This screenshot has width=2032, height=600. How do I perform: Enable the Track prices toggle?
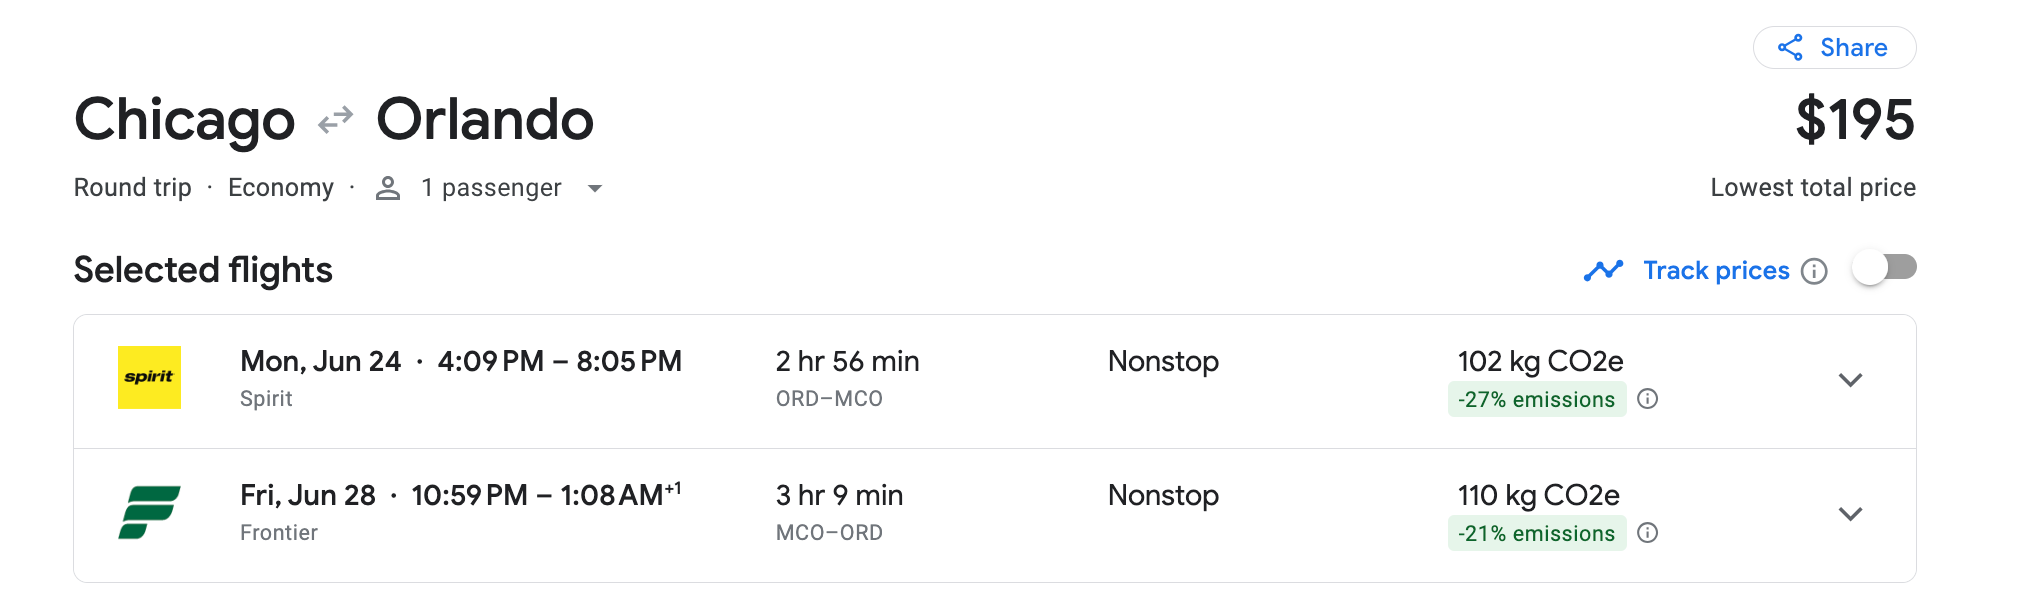tap(1884, 268)
